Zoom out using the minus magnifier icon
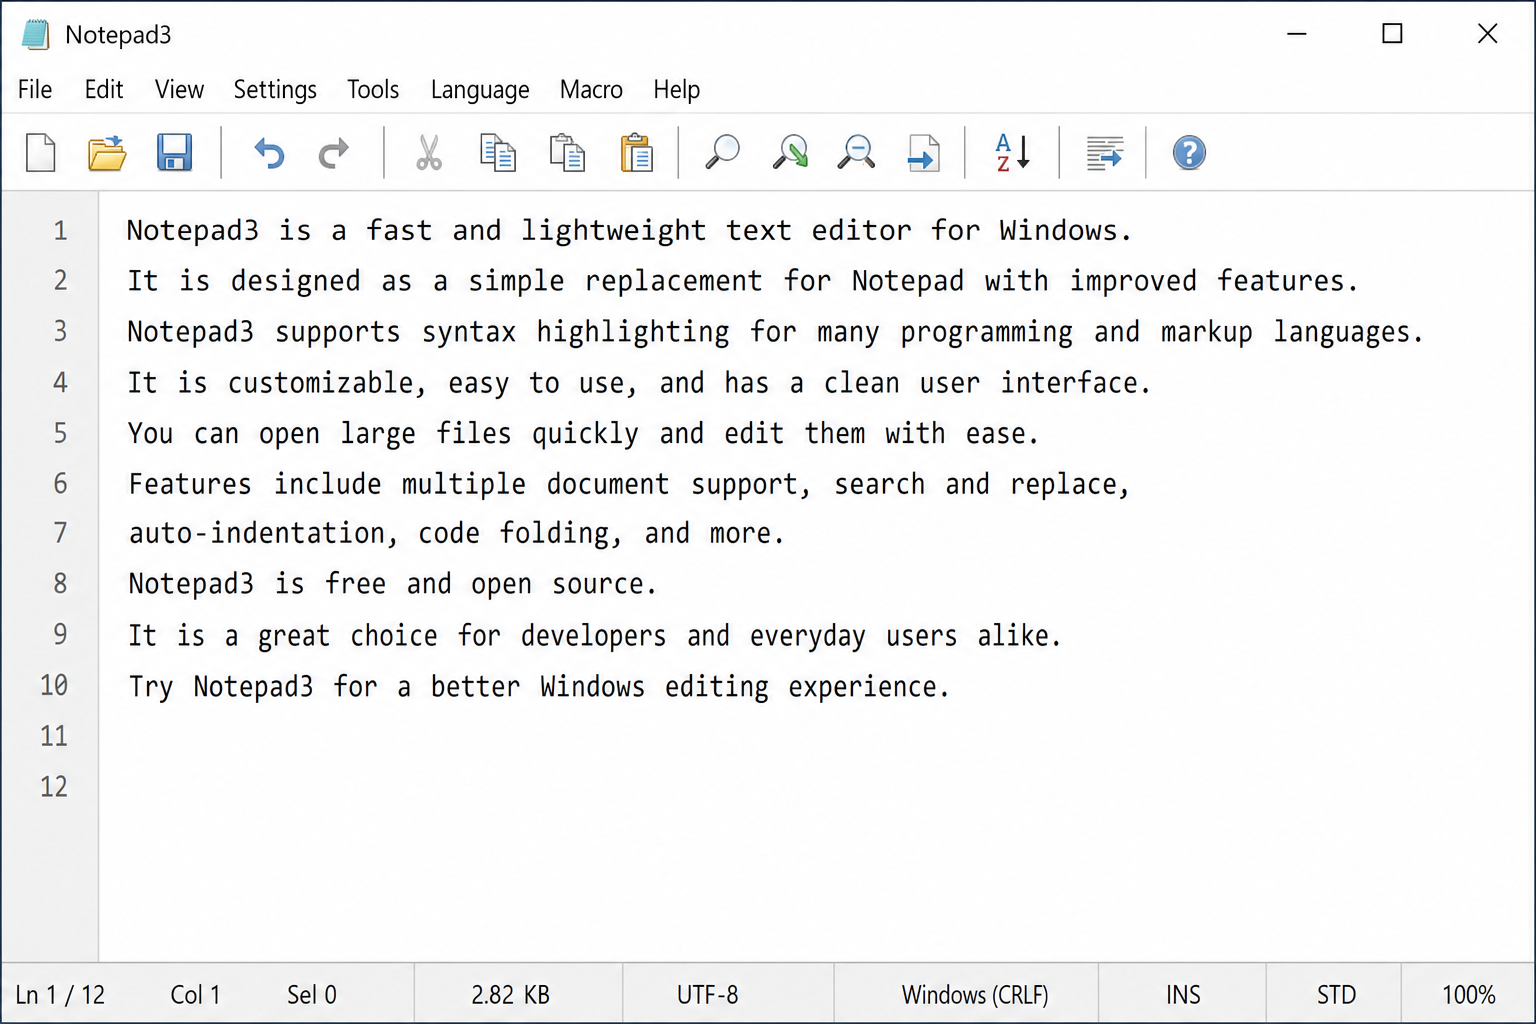 [x=856, y=153]
